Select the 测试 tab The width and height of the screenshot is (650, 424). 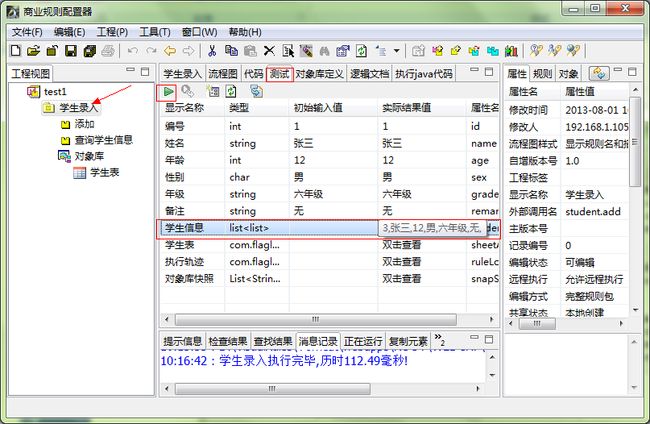[x=280, y=74]
